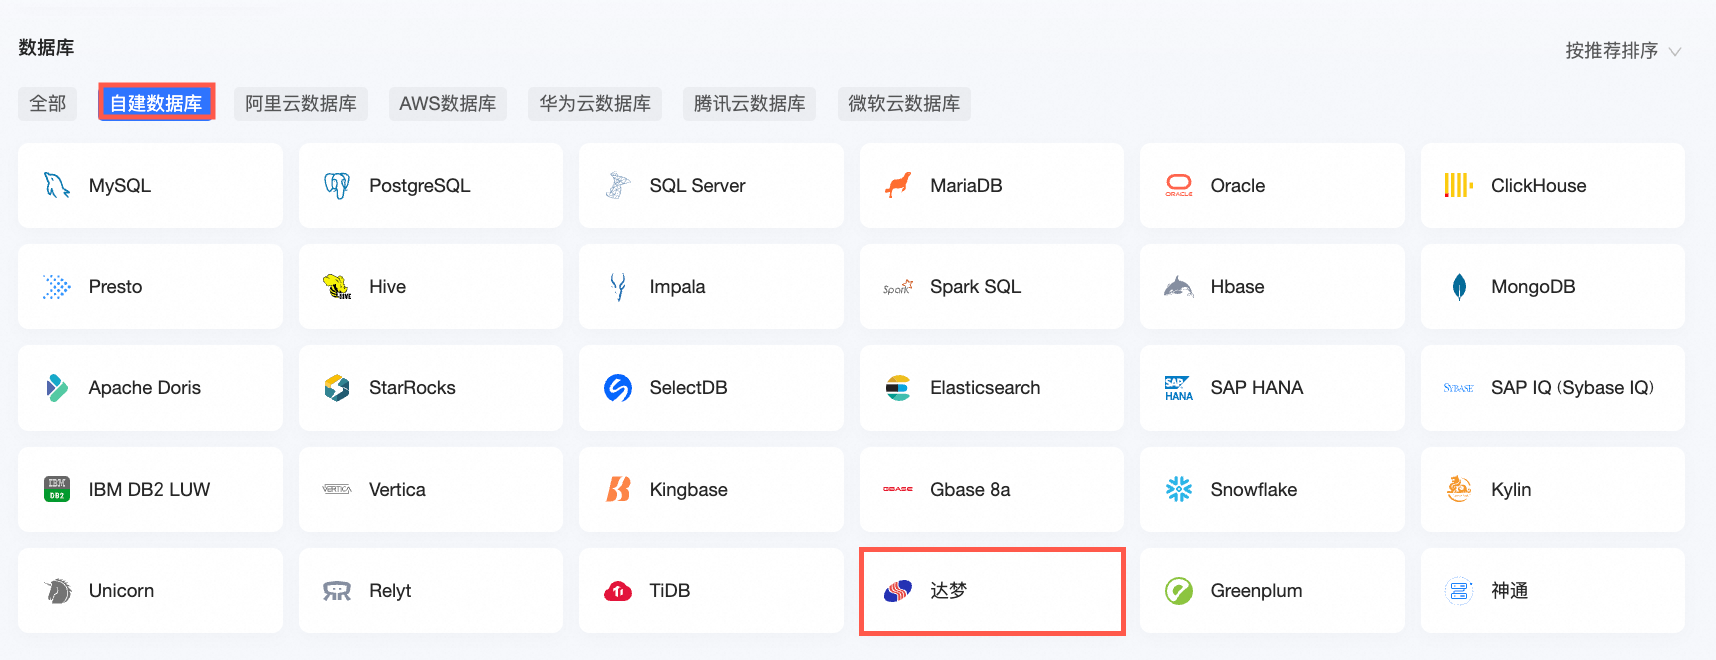
Task: Click the Elasticsearch logo icon
Action: click(898, 388)
